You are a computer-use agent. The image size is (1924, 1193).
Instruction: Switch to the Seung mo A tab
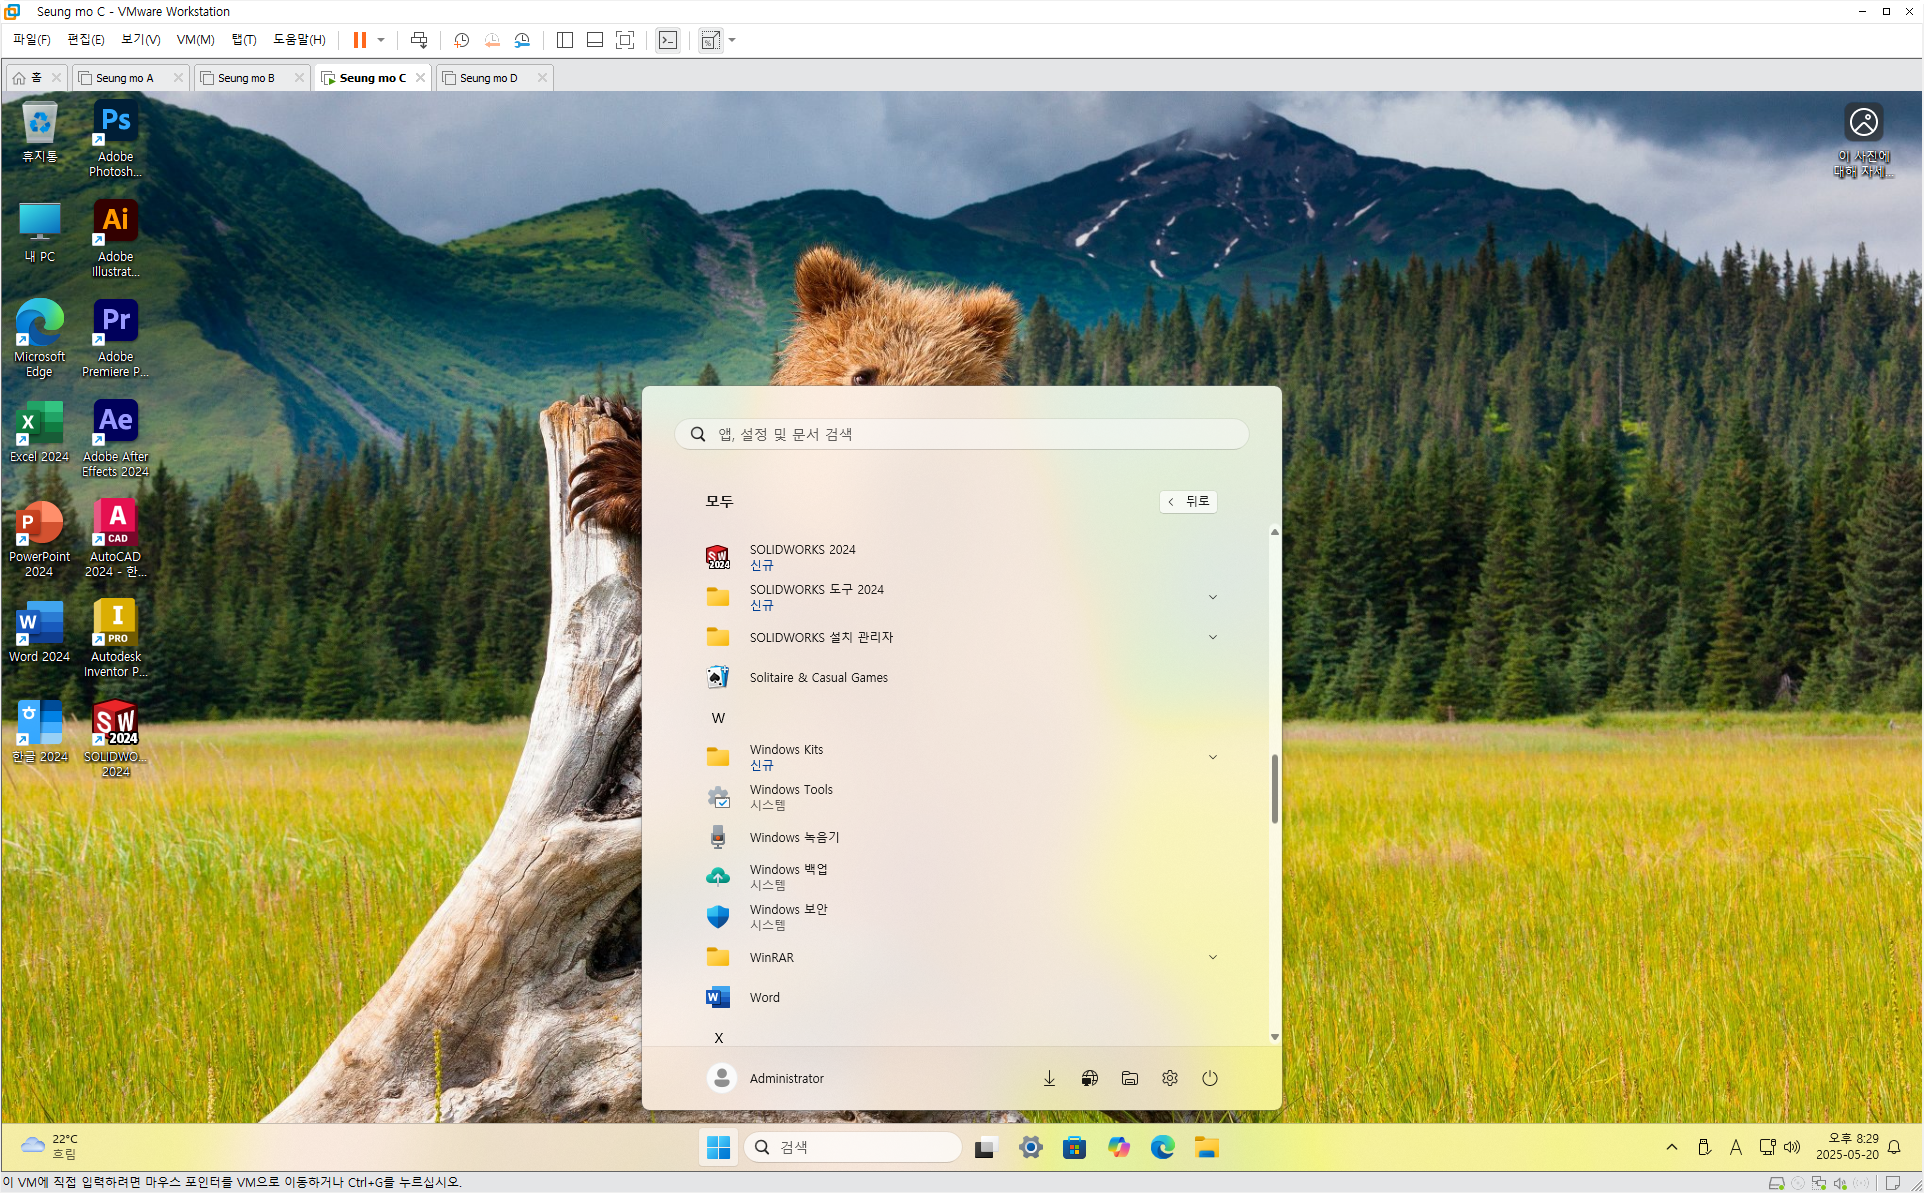click(125, 78)
